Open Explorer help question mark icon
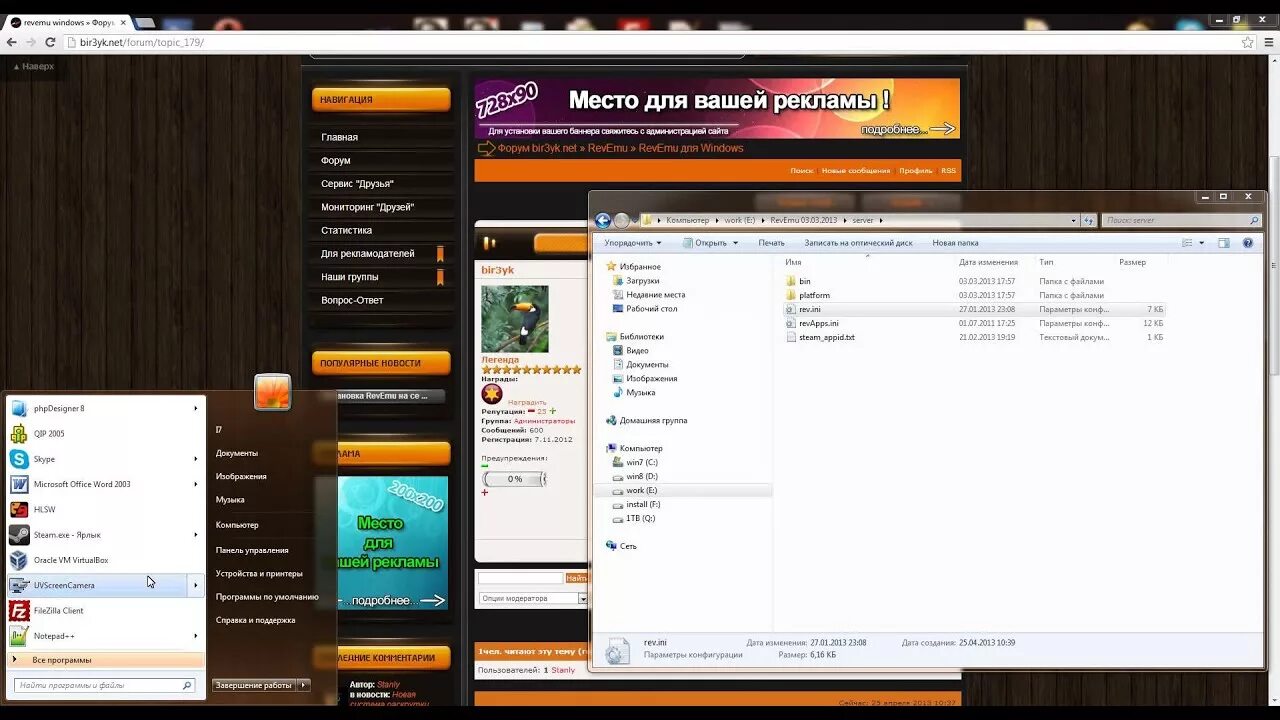The image size is (1280, 720). click(1247, 243)
